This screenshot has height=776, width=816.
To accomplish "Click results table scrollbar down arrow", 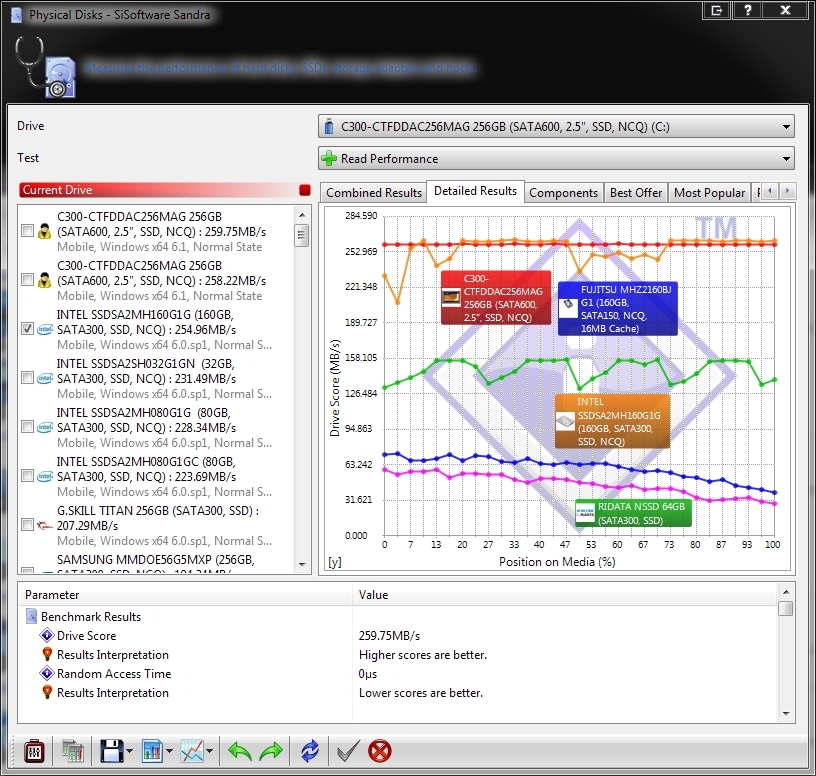I will pyautogui.click(x=786, y=714).
